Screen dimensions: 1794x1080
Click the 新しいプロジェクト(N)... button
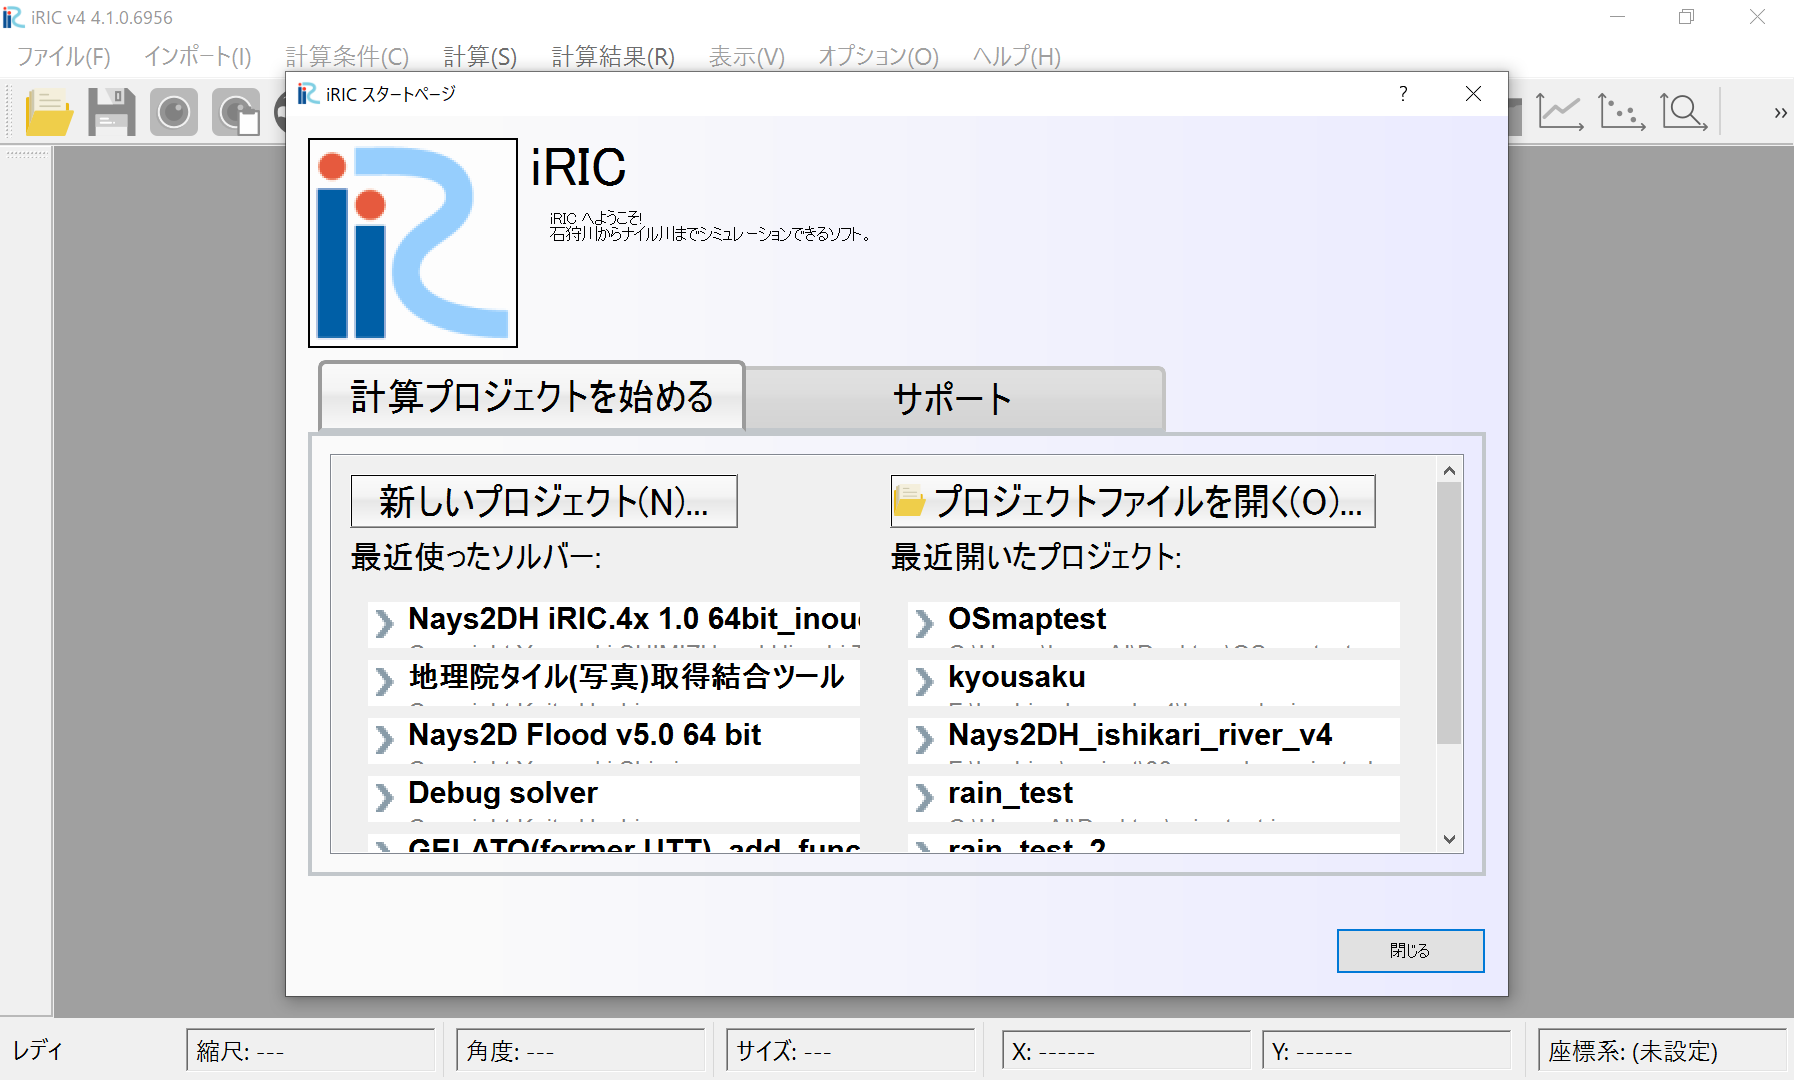[x=544, y=501]
